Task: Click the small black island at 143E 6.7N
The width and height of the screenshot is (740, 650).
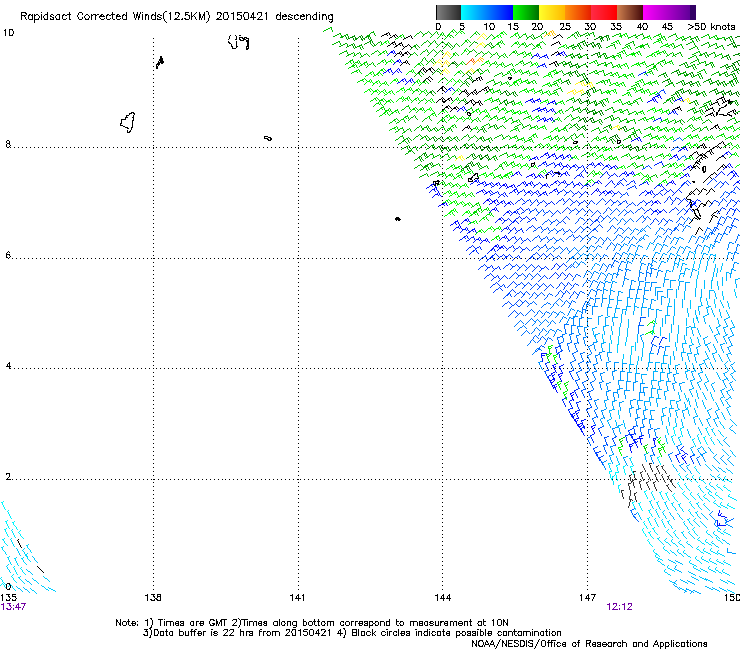Action: coord(398,219)
